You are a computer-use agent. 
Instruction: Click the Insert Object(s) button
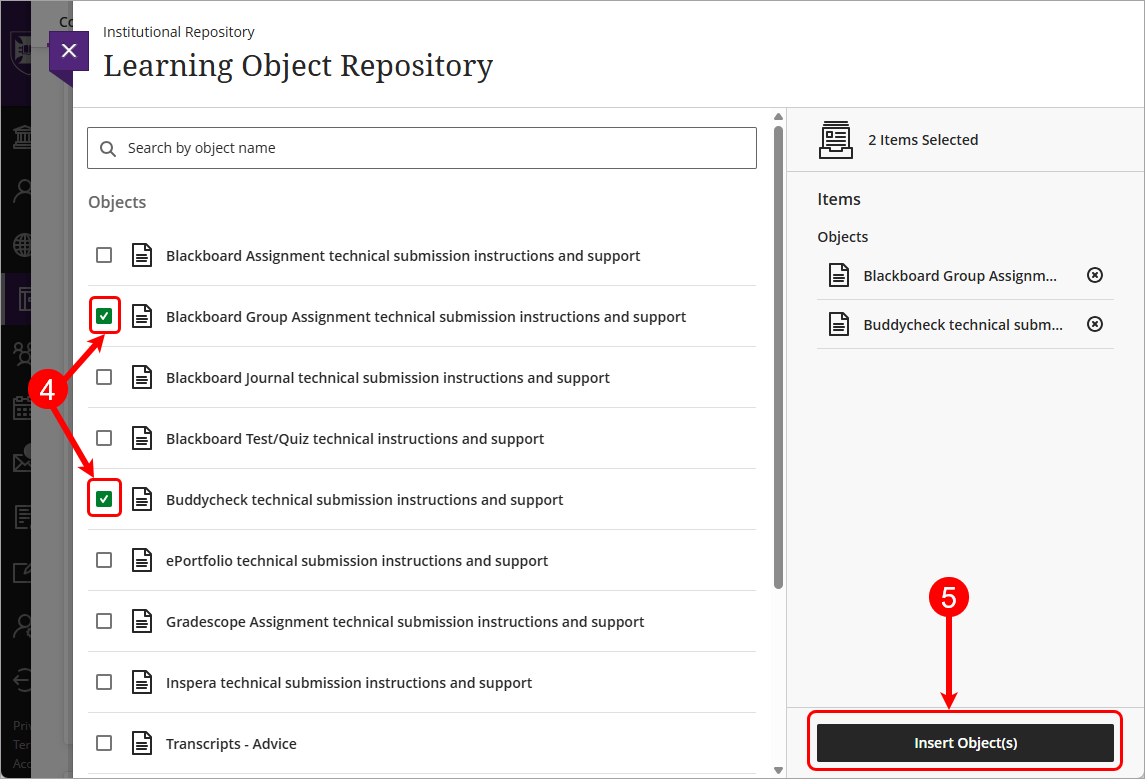point(965,742)
